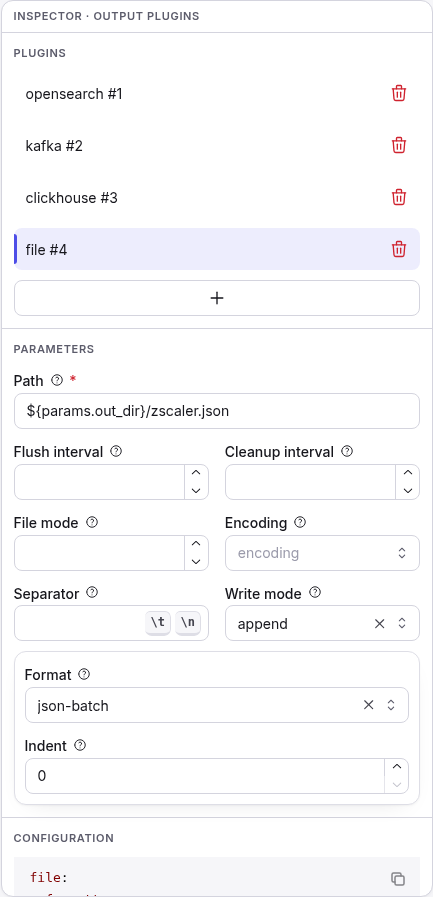This screenshot has width=433, height=897.
Task: Show help for the Path parameter
Action: (x=56, y=380)
